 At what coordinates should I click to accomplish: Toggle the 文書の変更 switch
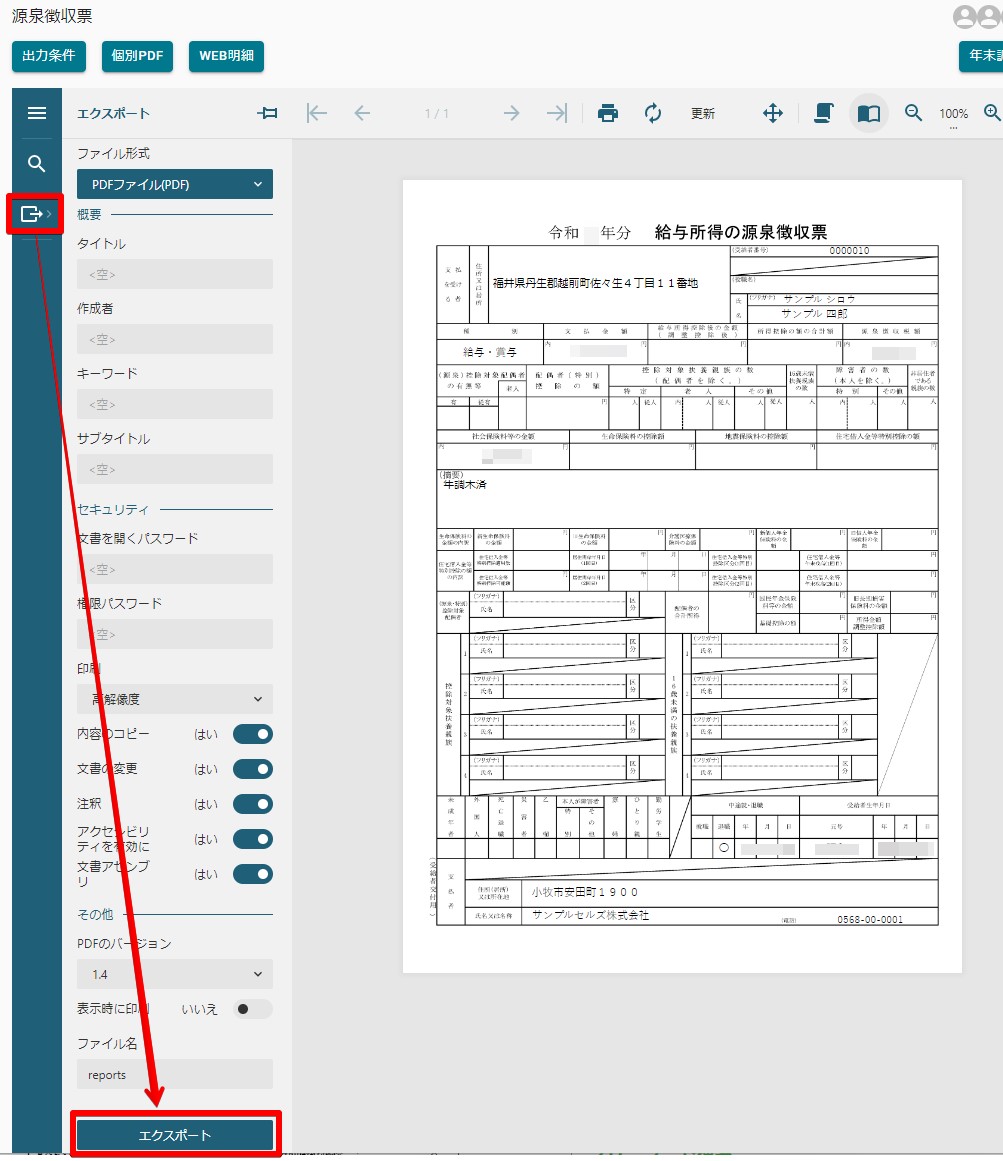click(x=252, y=769)
